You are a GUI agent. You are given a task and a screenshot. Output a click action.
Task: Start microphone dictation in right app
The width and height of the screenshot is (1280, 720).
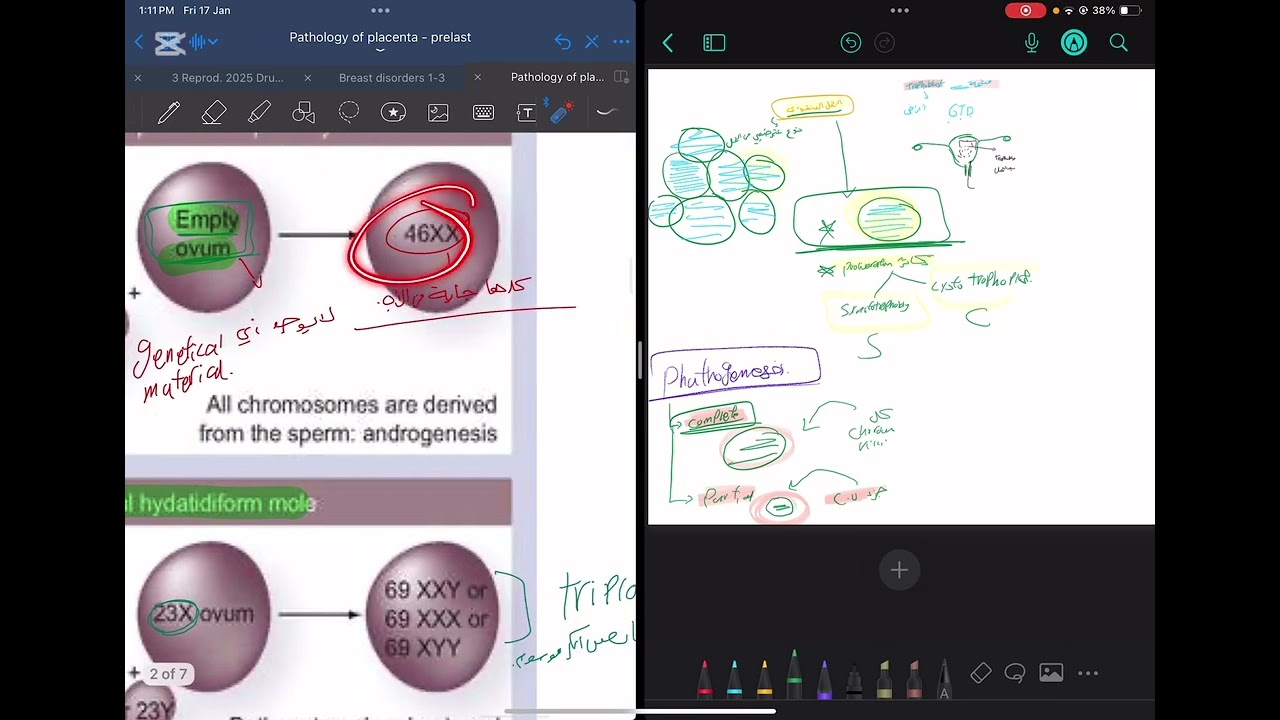(x=1032, y=43)
